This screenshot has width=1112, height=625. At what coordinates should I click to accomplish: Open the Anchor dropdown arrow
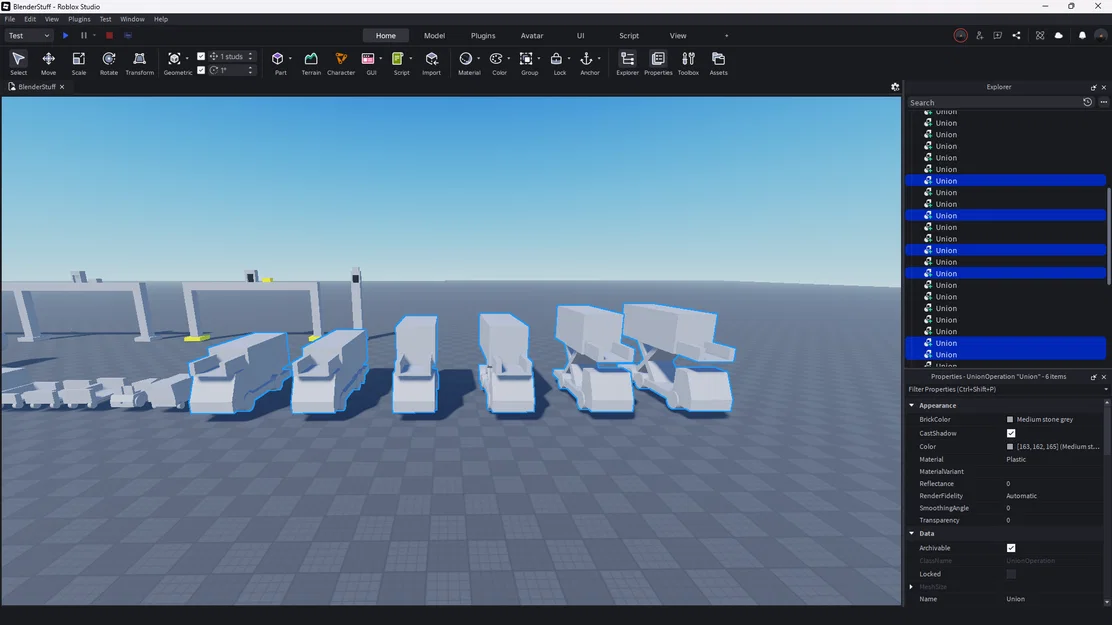pos(599,59)
